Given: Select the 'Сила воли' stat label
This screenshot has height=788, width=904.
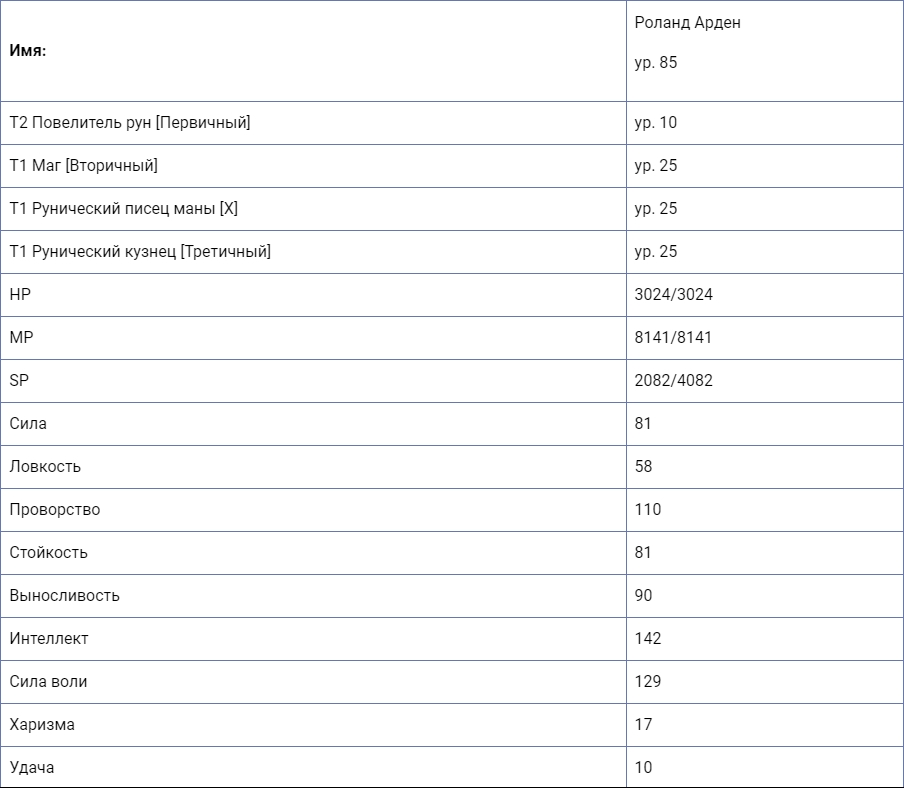Looking at the screenshot, I should point(48,681).
